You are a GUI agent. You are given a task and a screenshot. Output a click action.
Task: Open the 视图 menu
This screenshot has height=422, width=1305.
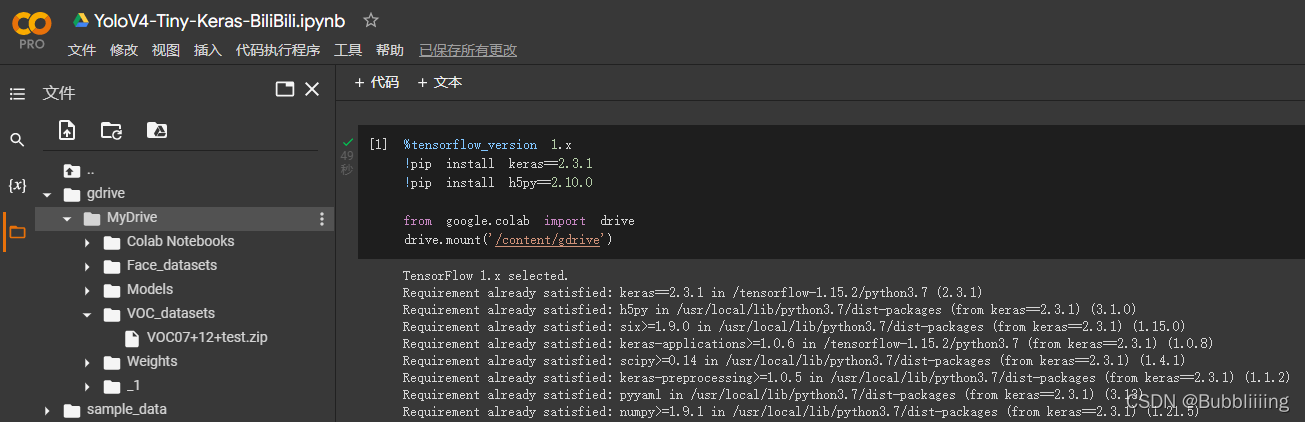[x=166, y=50]
